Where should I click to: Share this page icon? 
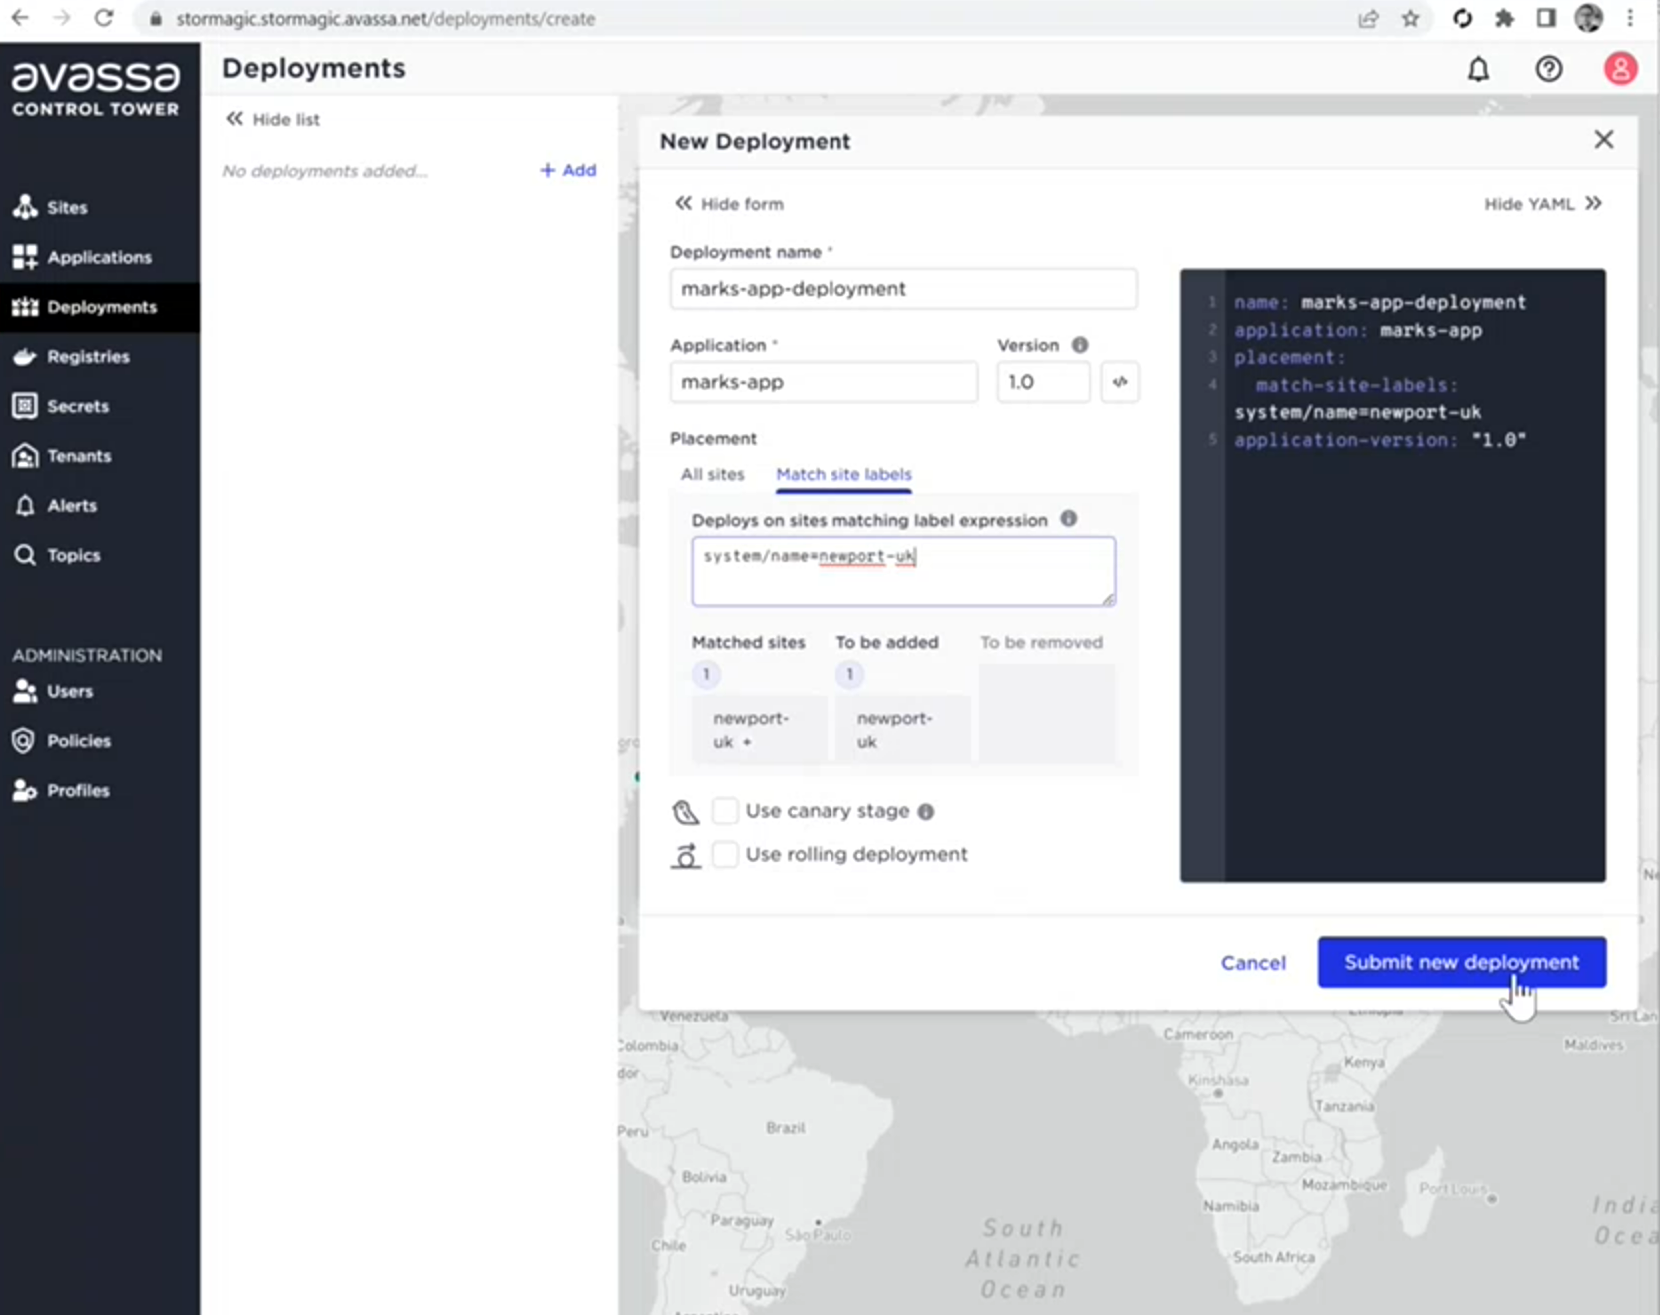tap(1368, 18)
